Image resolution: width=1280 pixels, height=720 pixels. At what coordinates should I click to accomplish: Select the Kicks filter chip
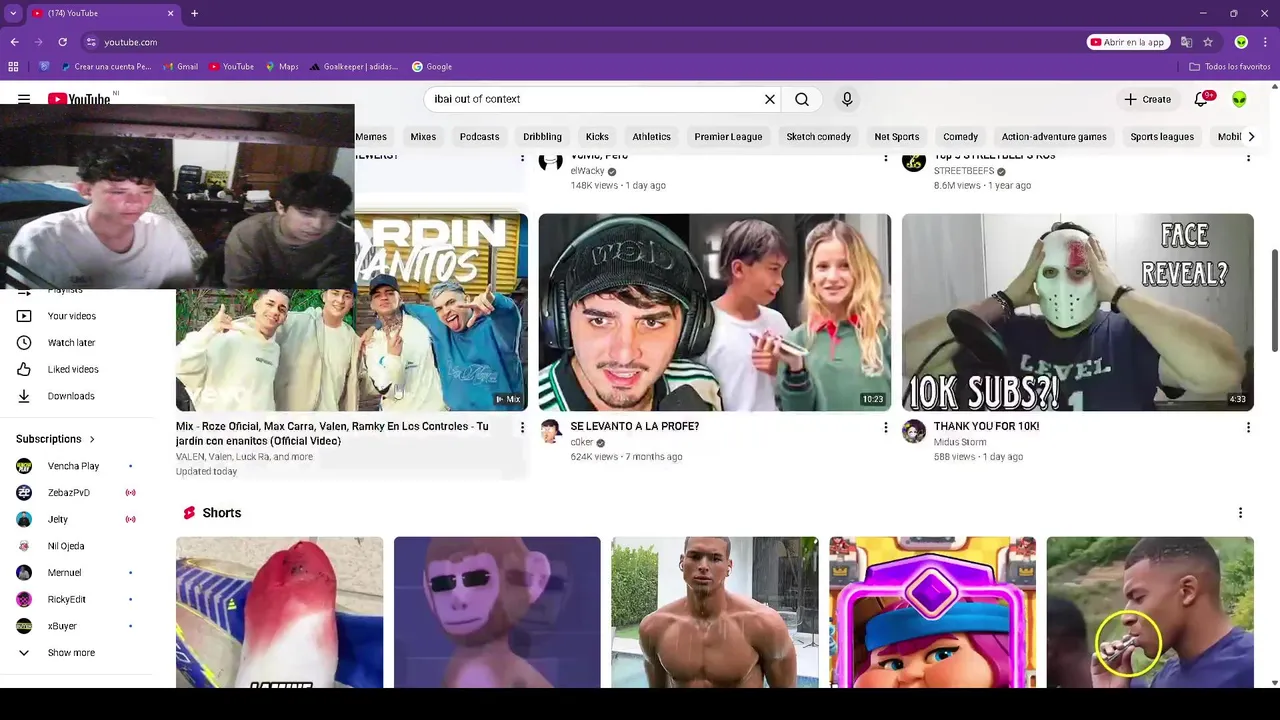597,137
